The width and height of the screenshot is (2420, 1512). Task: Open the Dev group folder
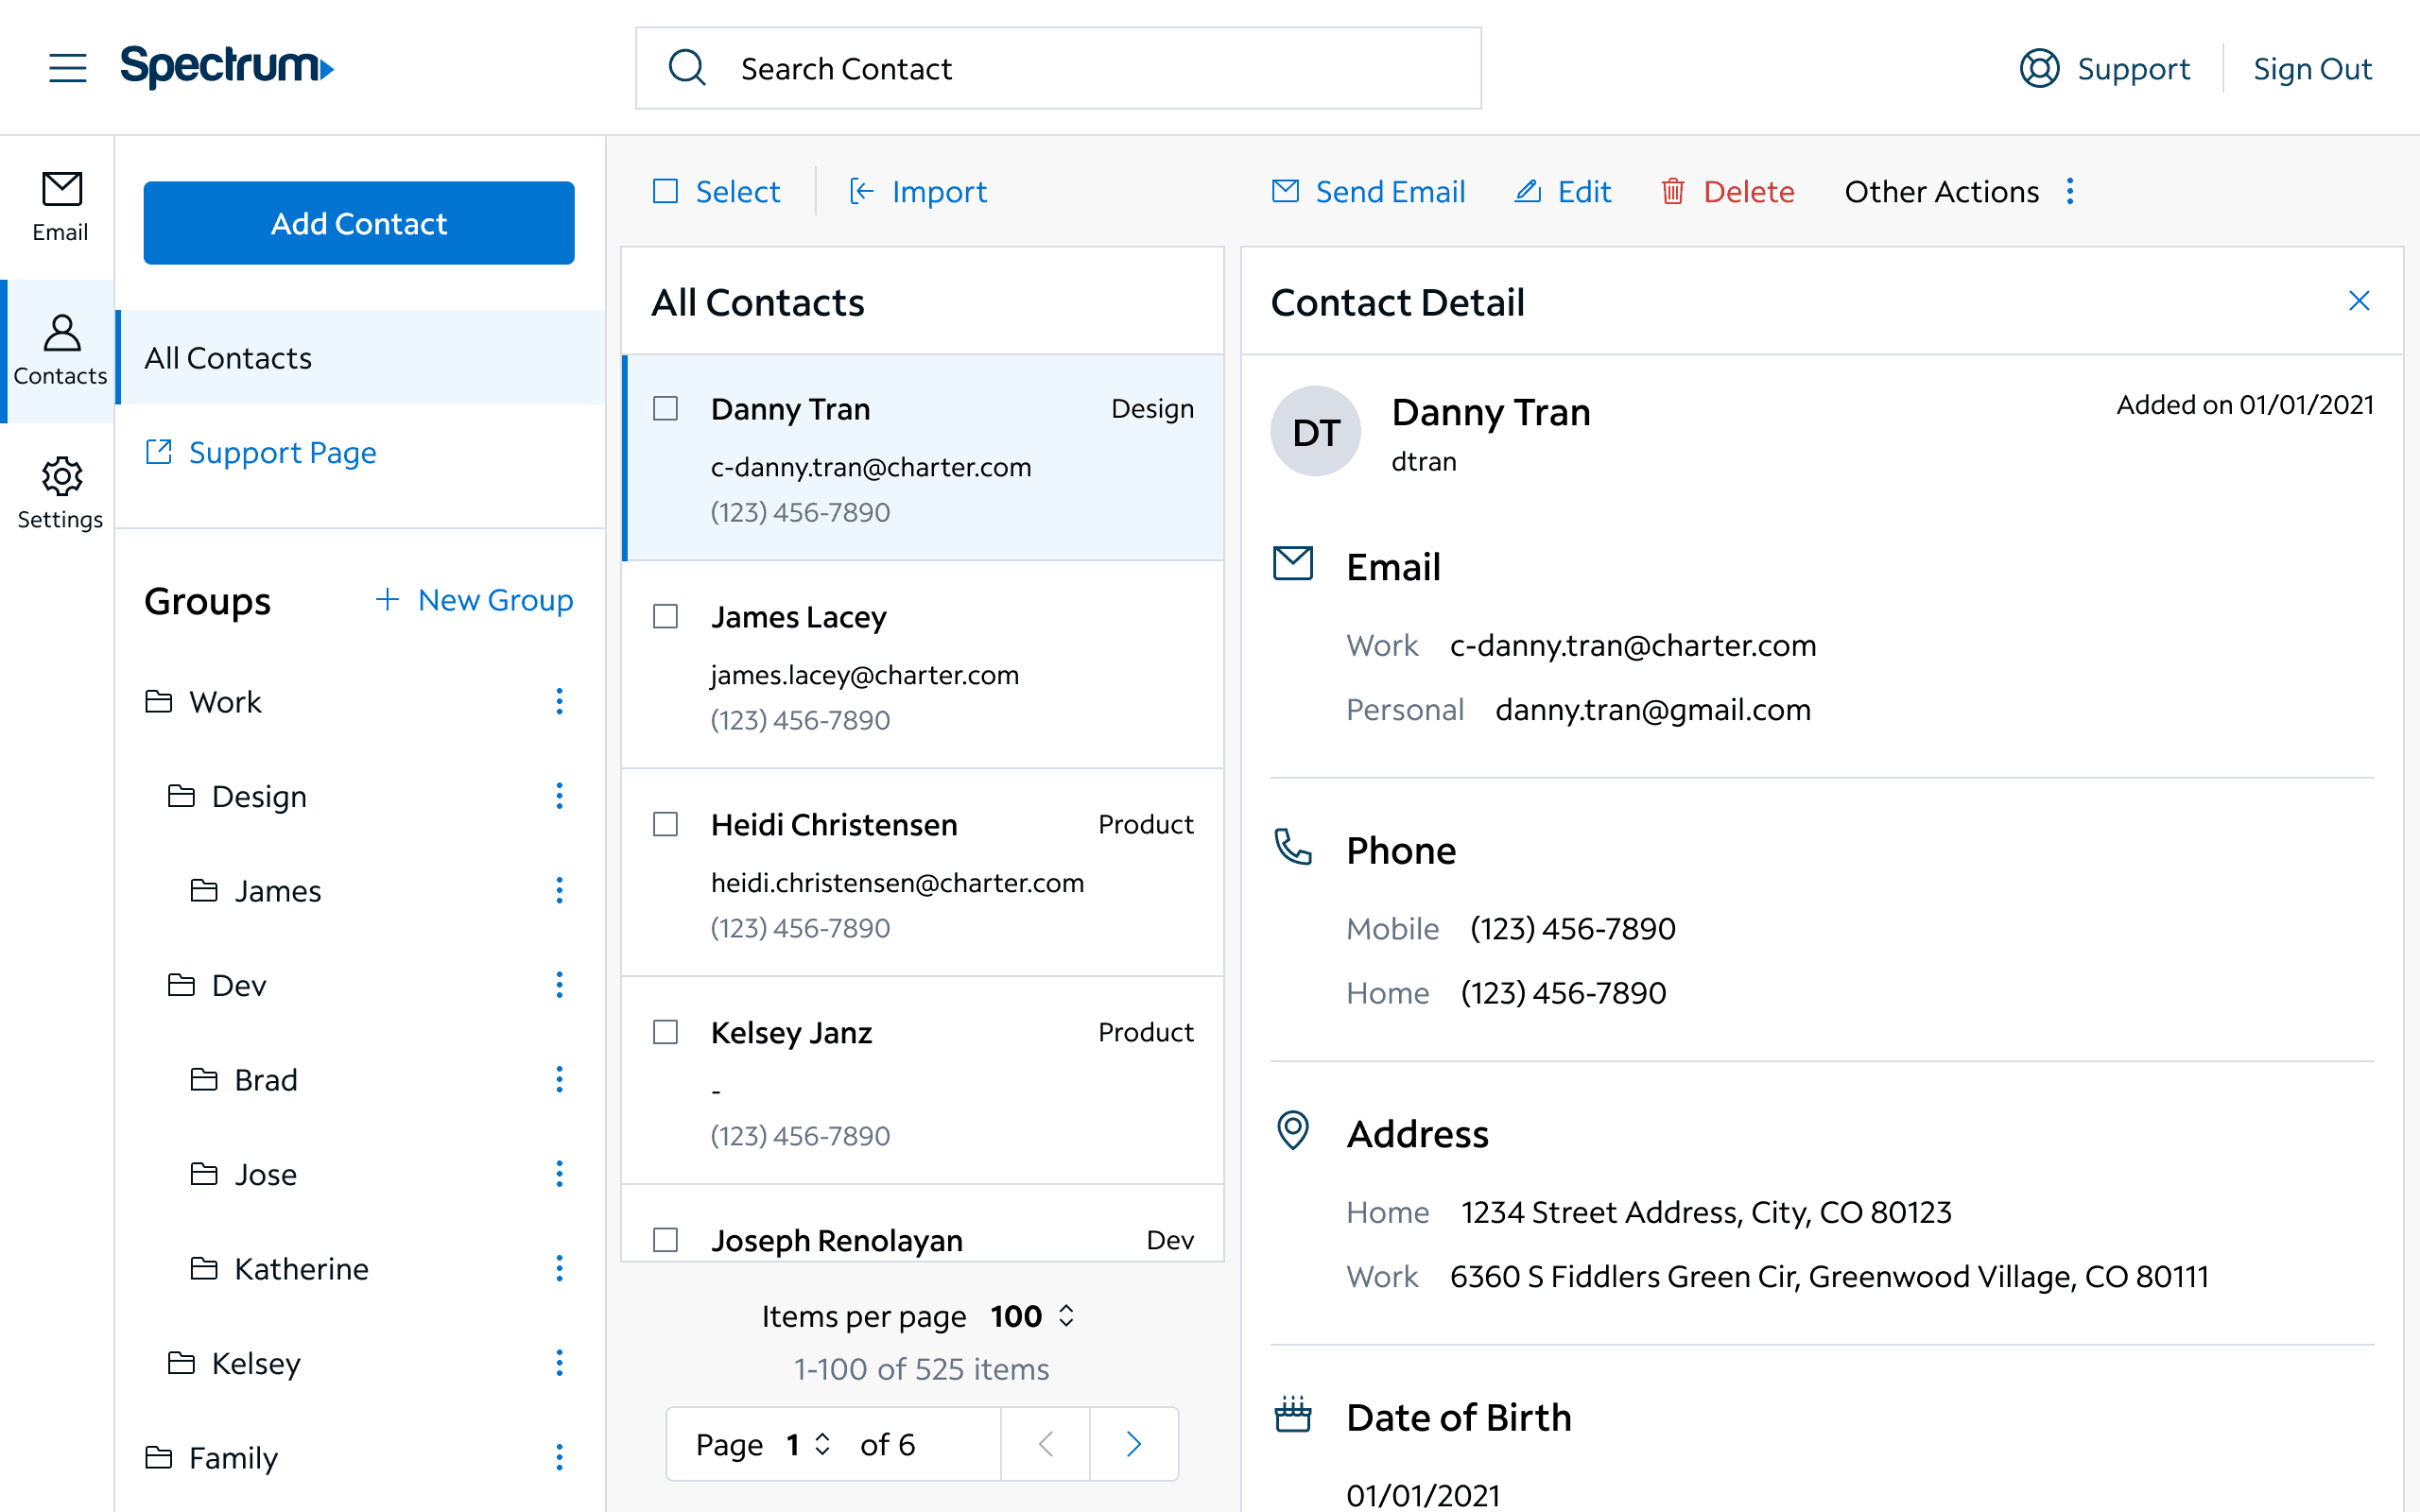pos(217,985)
